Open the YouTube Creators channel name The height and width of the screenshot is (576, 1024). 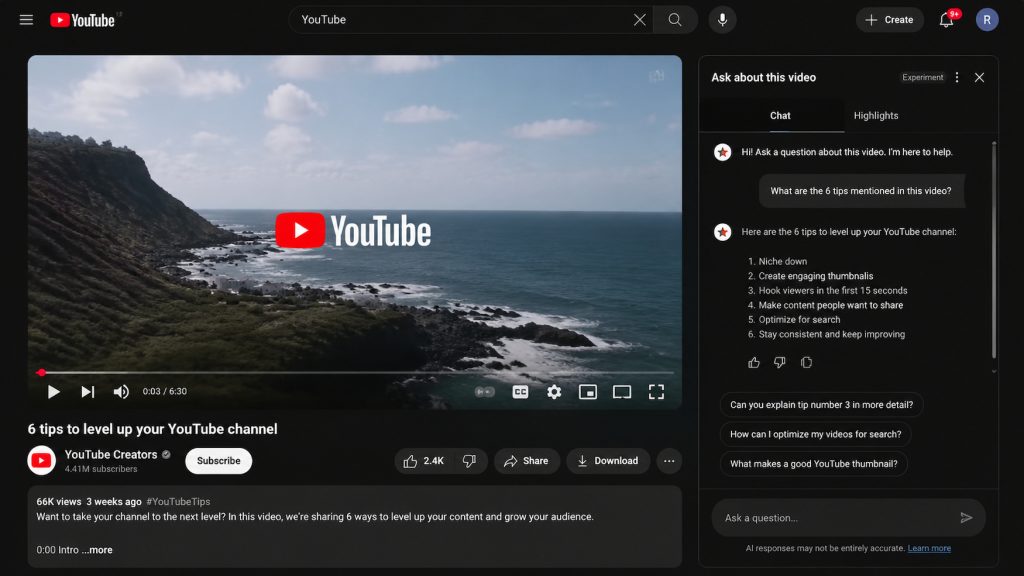coord(111,455)
